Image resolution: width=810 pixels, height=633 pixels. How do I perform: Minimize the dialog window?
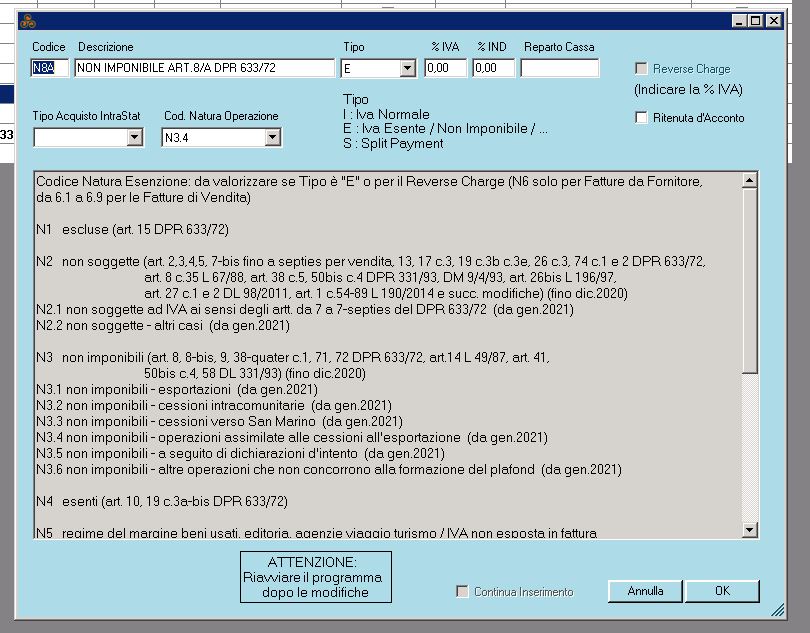(740, 21)
